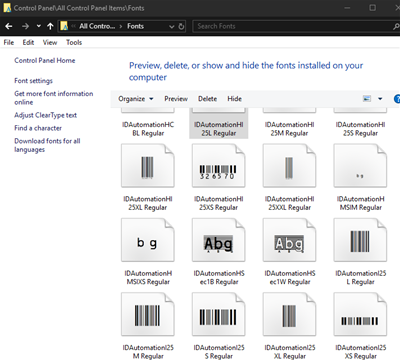Image resolution: width=400 pixels, height=360 pixels.
Task: Click IDAutomationI25XL Regular file name
Action: tap(290, 352)
